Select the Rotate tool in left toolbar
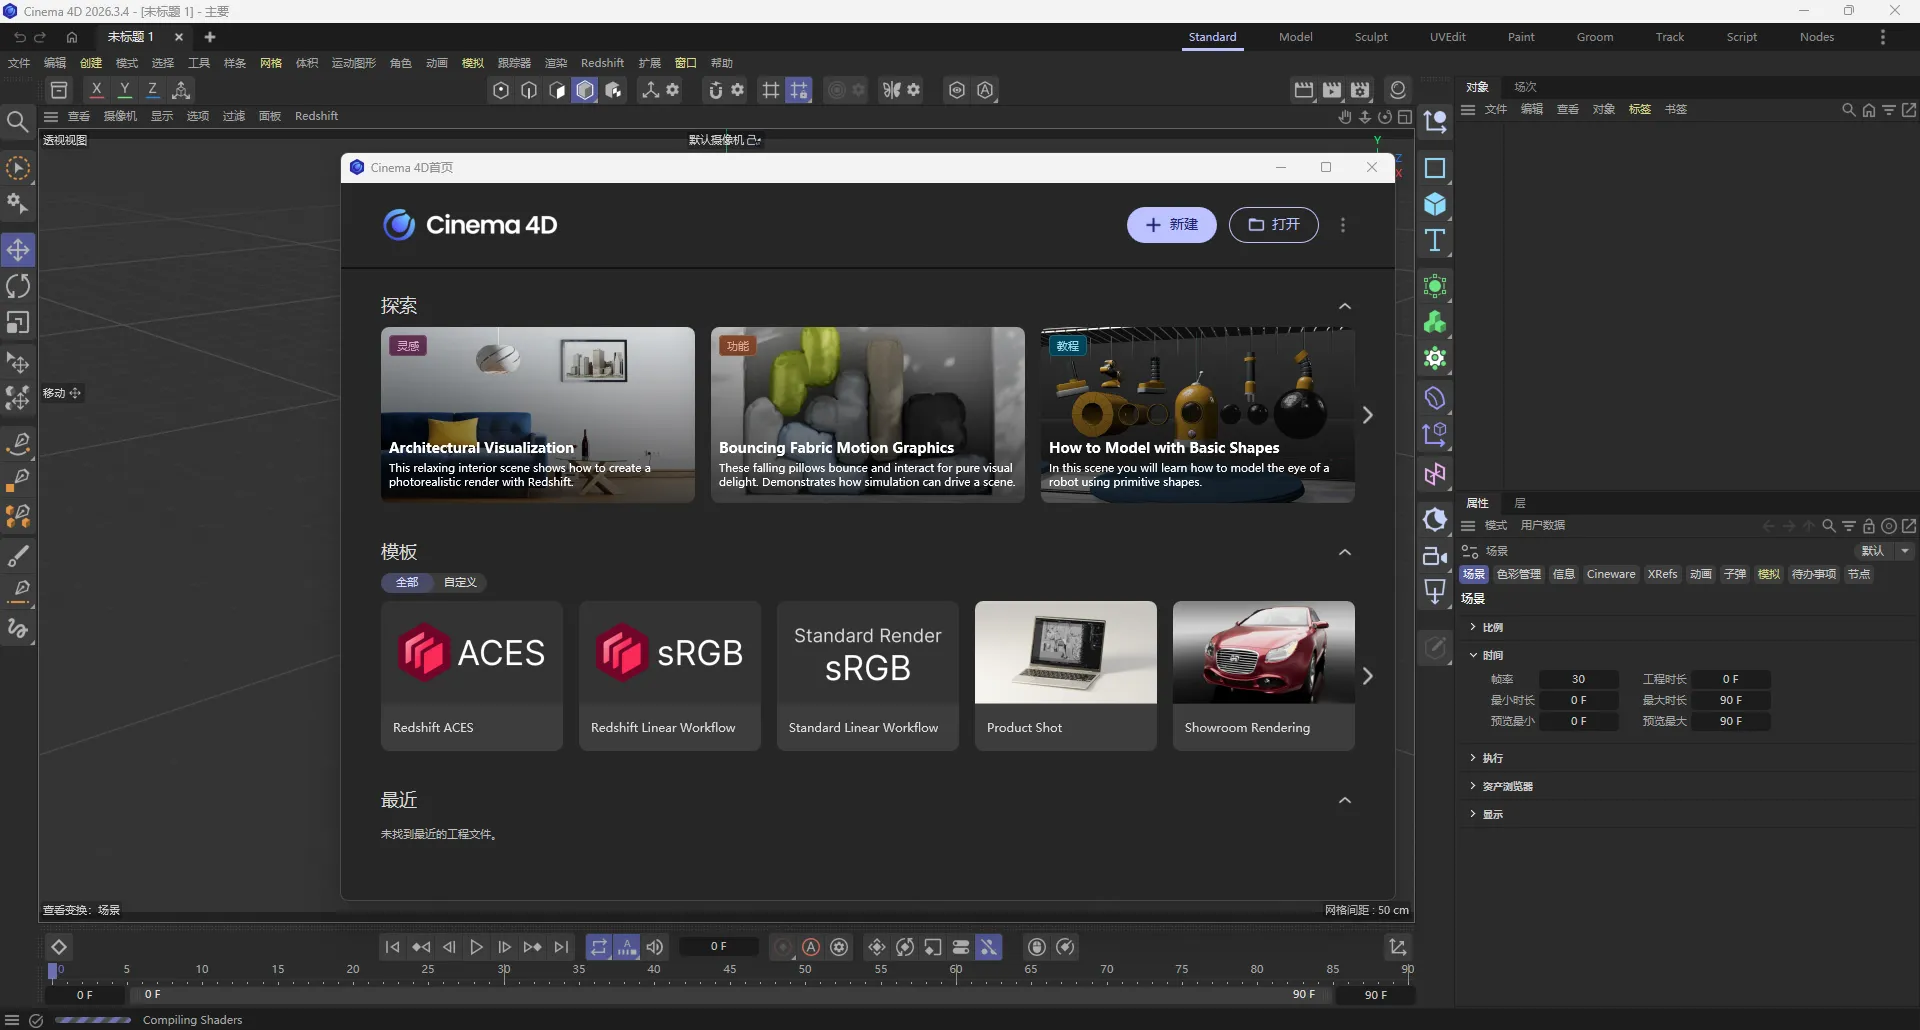This screenshot has height=1030, width=1920. (x=18, y=286)
